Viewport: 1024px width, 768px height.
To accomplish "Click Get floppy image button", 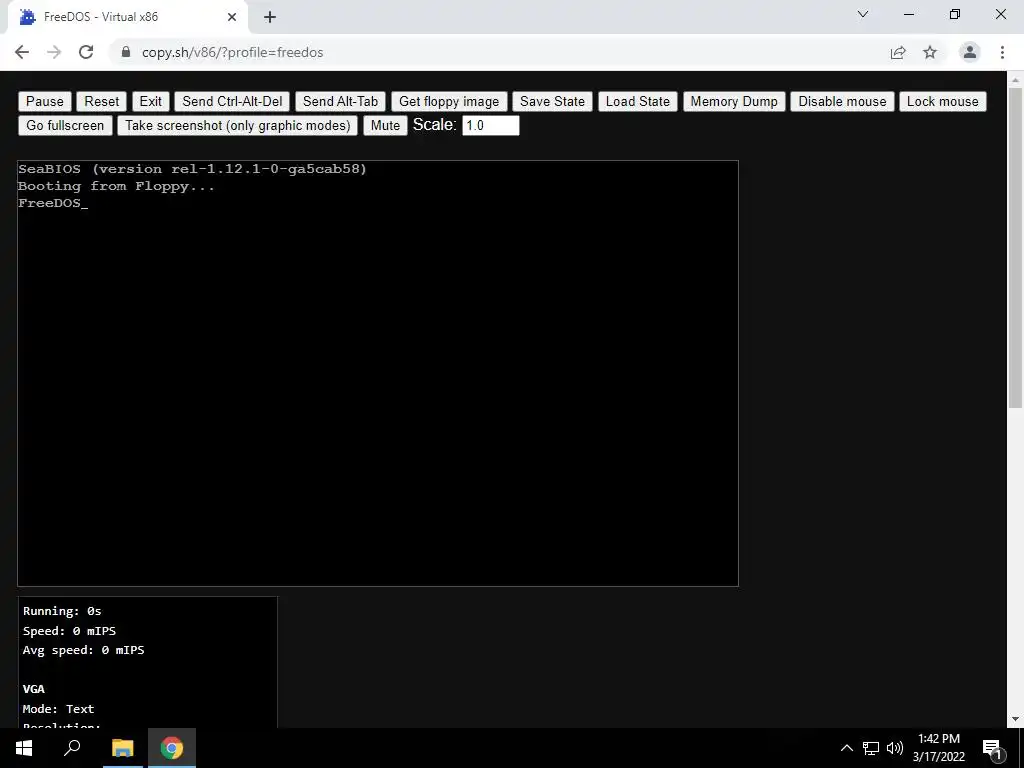I will pyautogui.click(x=449, y=101).
